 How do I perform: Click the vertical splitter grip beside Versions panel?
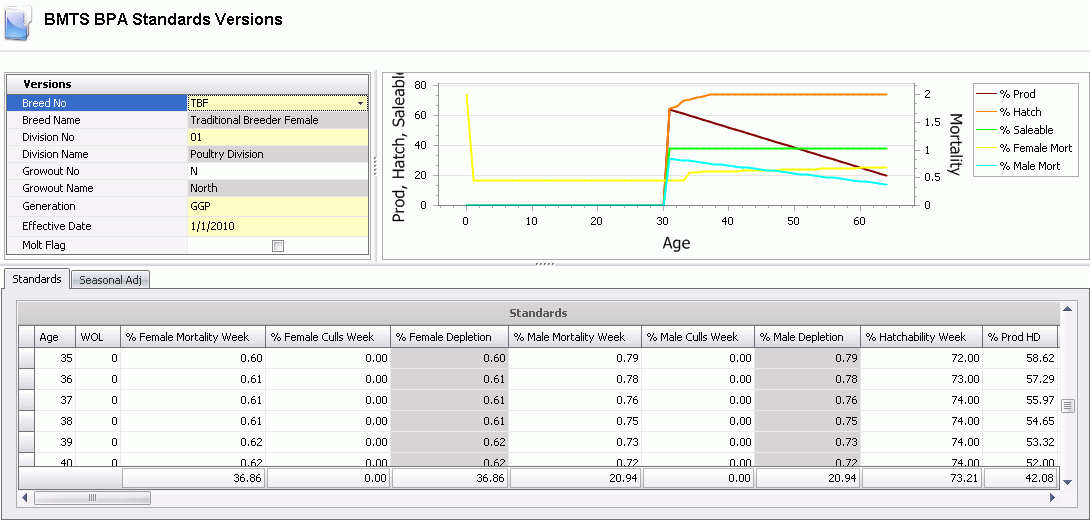(x=375, y=170)
